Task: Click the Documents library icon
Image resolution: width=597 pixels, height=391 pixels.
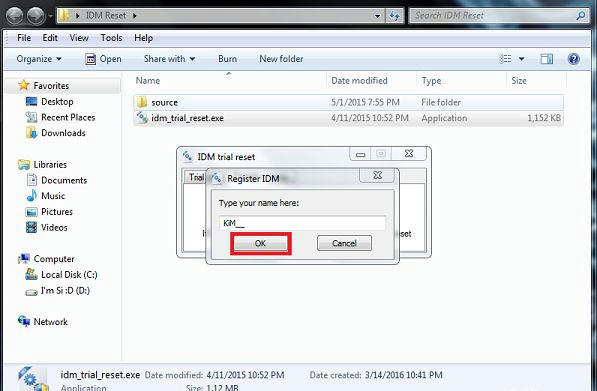Action: [x=32, y=180]
